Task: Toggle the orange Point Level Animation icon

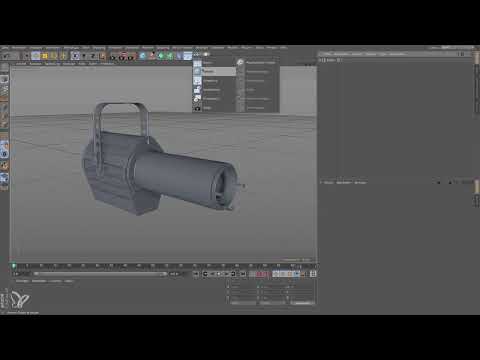Action: 303,274
